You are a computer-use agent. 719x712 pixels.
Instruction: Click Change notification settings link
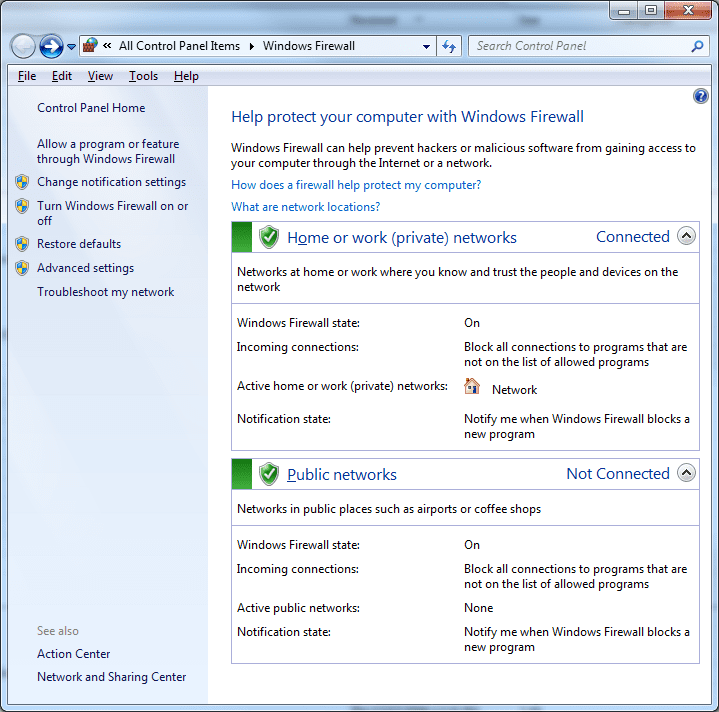(x=111, y=182)
